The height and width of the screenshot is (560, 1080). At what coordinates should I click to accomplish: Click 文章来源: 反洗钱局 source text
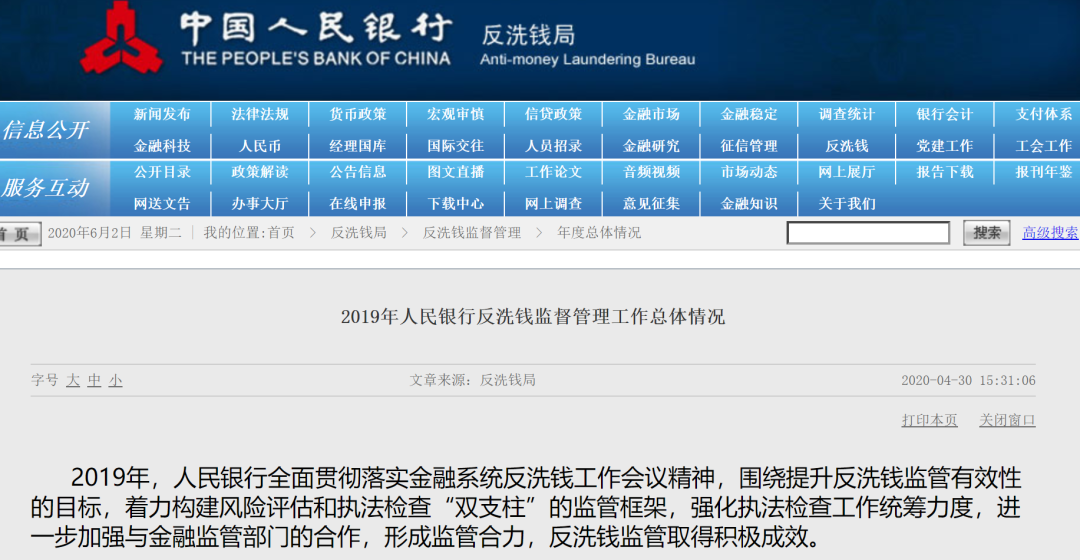pos(472,380)
